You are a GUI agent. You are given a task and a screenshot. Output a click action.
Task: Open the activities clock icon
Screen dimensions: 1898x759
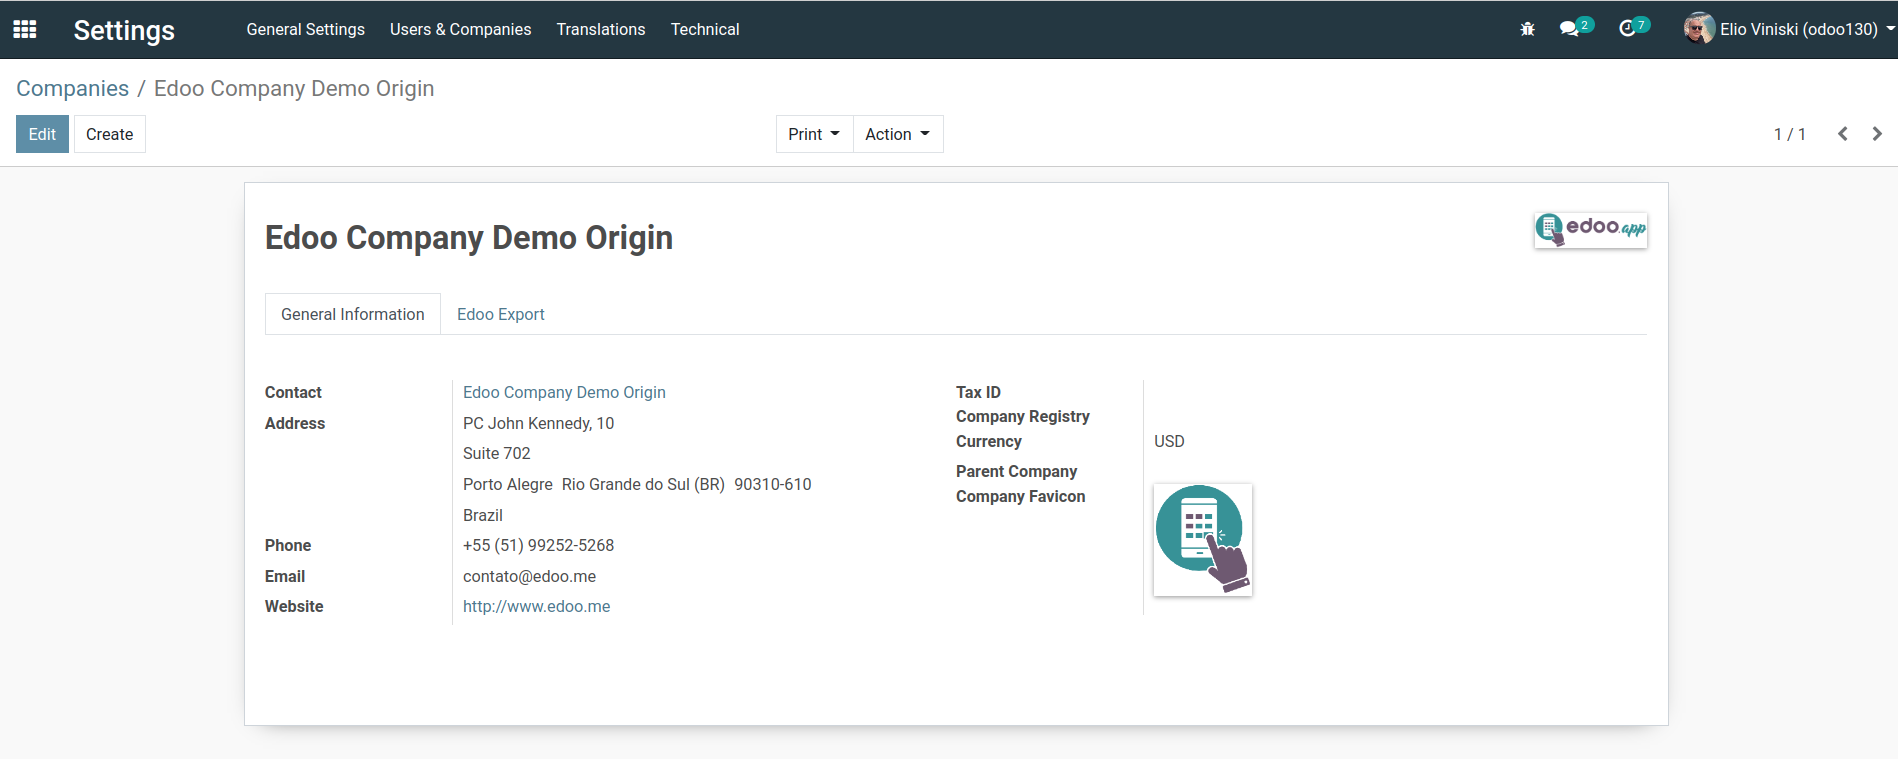(1627, 29)
